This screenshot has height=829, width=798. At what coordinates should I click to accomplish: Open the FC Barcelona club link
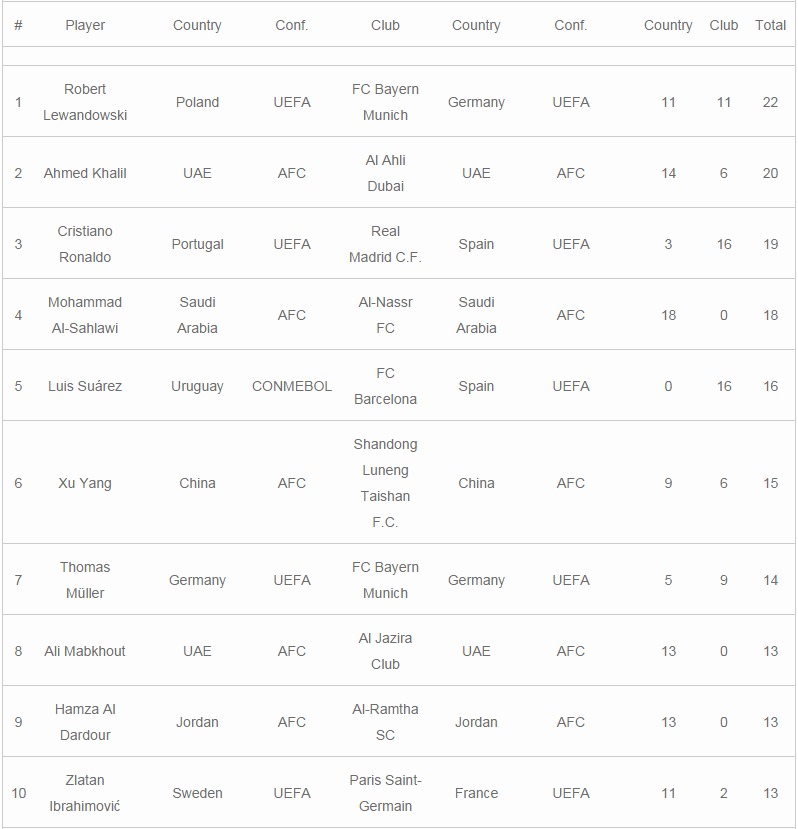pyautogui.click(x=385, y=386)
